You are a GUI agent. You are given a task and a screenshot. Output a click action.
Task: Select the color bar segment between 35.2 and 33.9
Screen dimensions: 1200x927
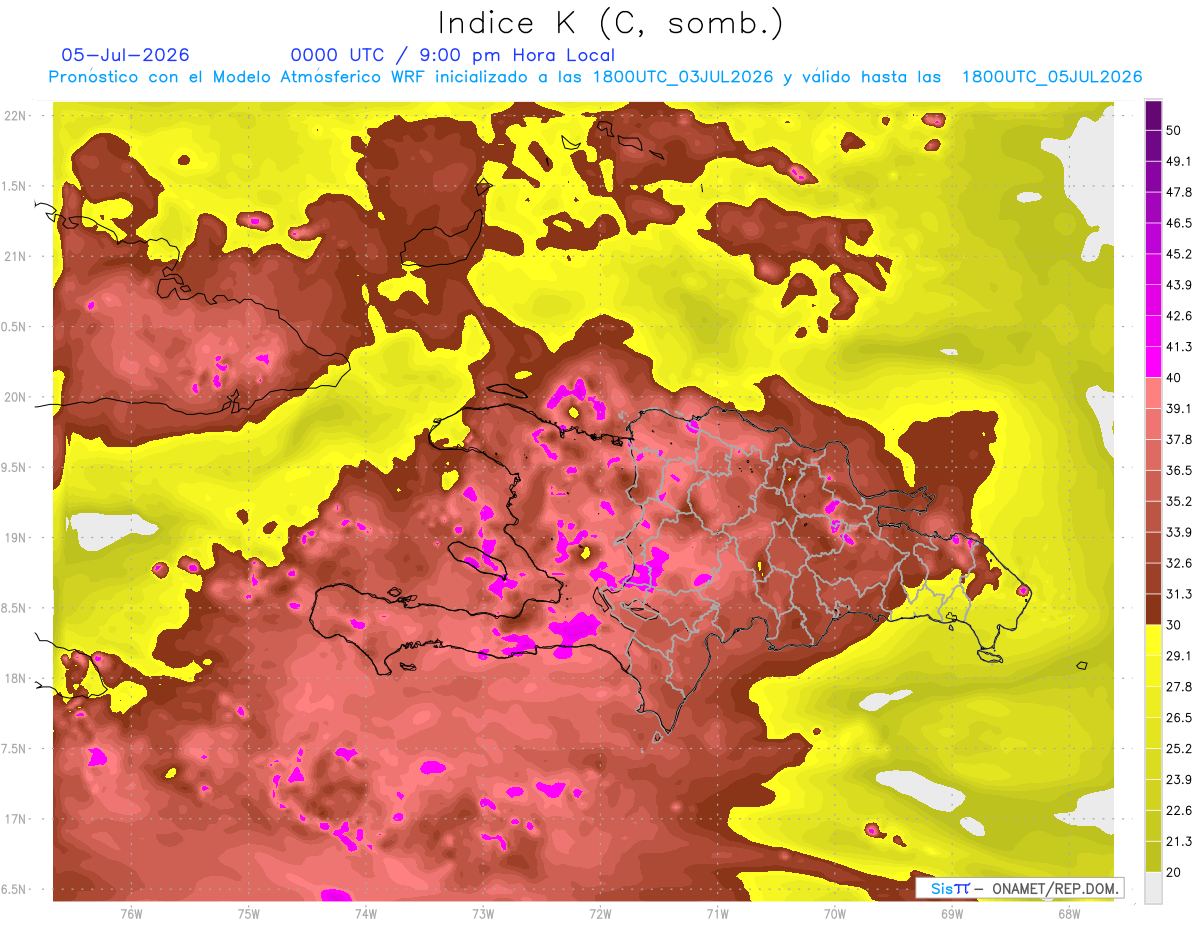tap(1153, 517)
